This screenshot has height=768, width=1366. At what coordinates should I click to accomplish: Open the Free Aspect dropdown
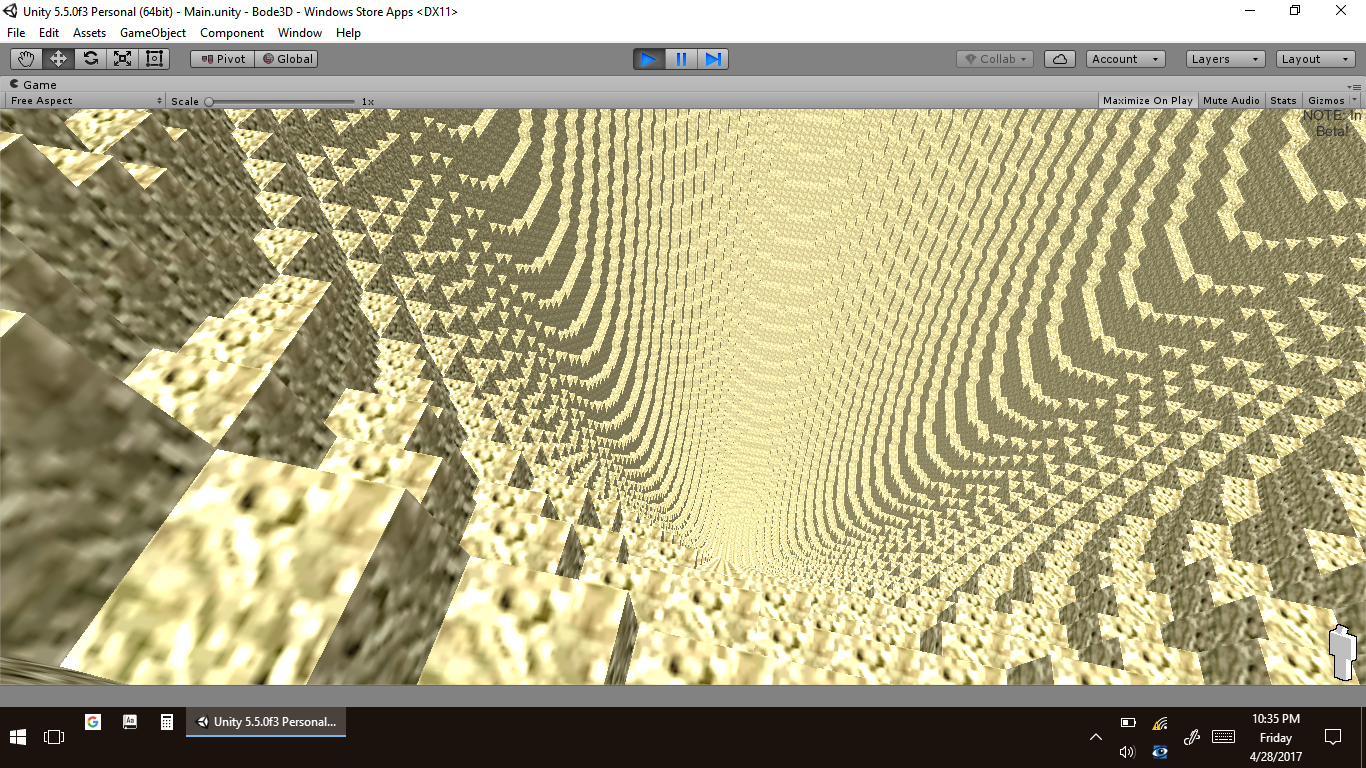click(85, 101)
